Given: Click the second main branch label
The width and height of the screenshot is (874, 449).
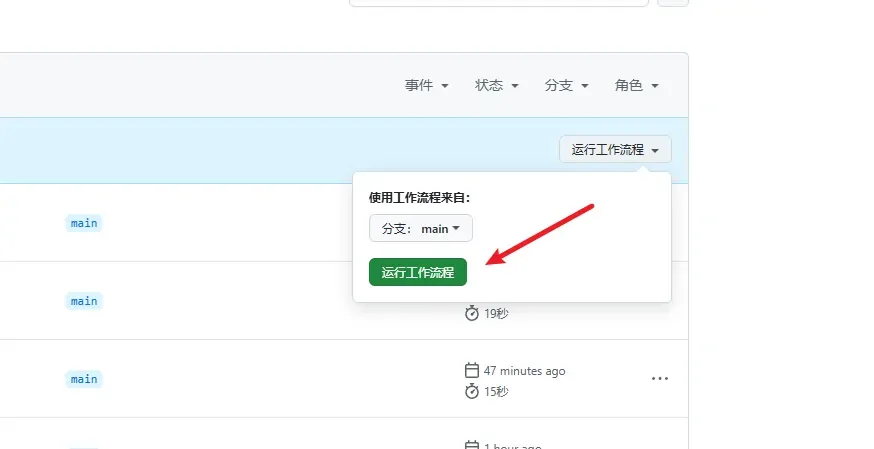Looking at the screenshot, I should (84, 301).
